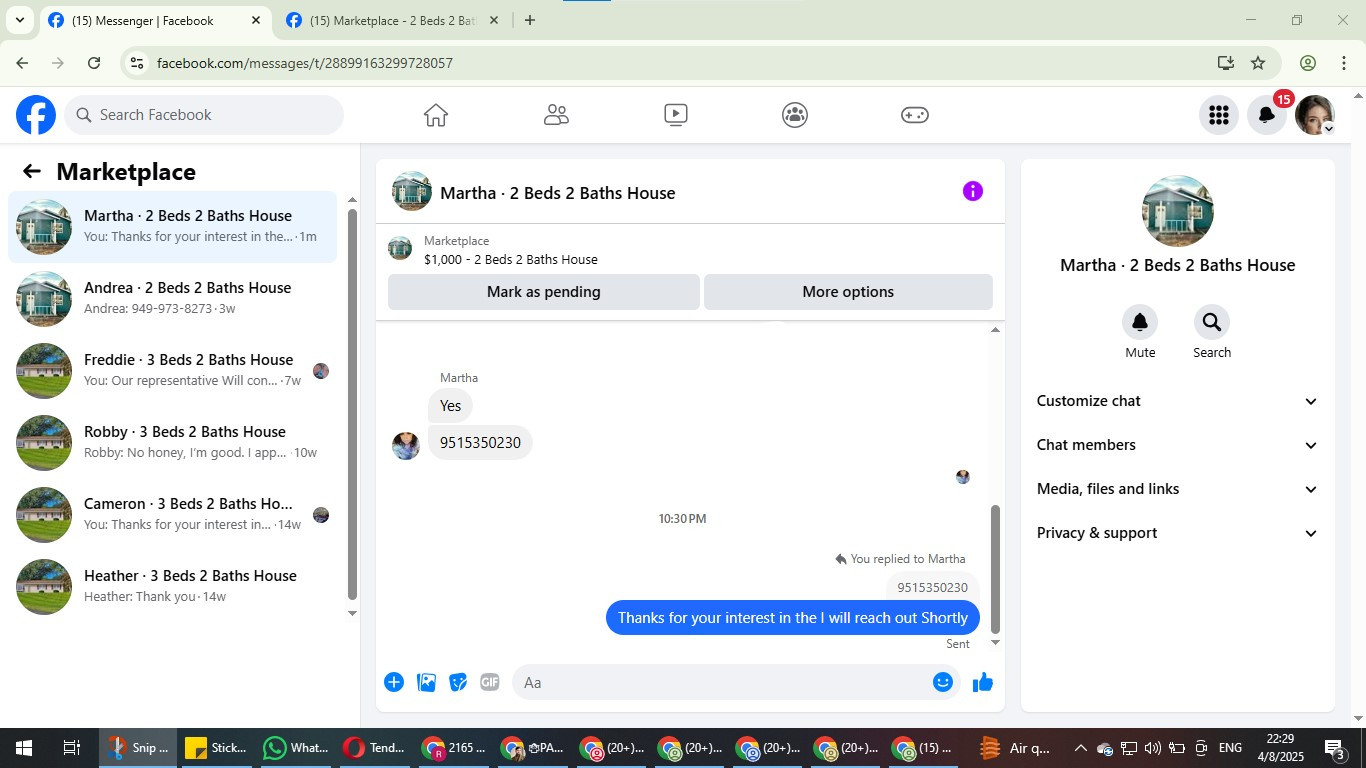This screenshot has height=768, width=1366.
Task: Open Notifications bell with 15 badge
Action: pyautogui.click(x=1266, y=115)
